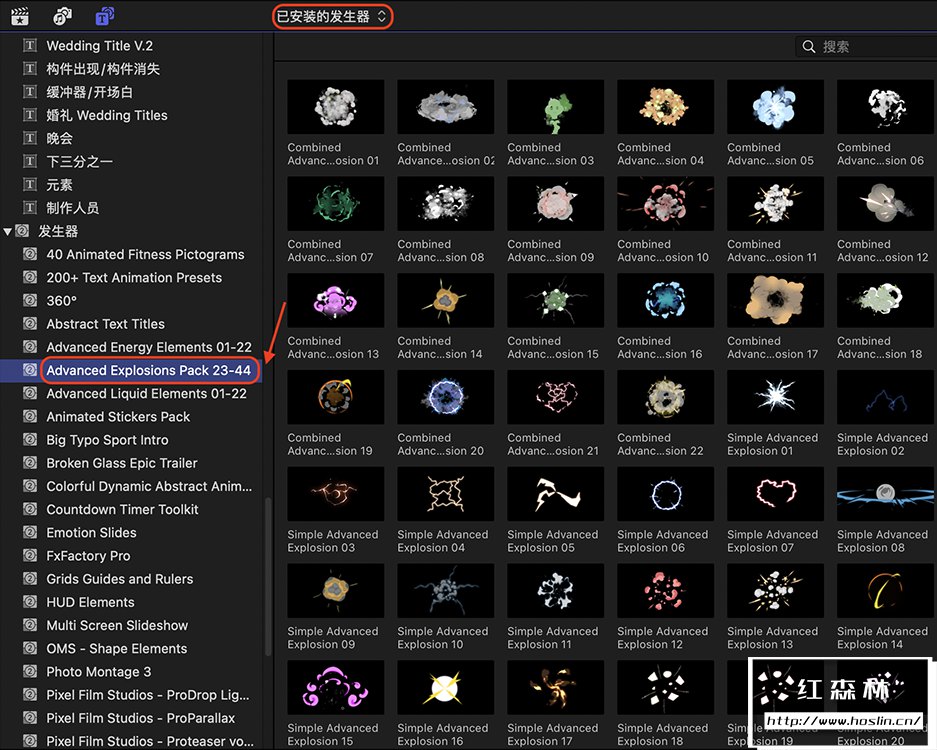This screenshot has width=937, height=750.
Task: Select Simple Advanced Explosion 18 thumbnail
Action: click(x=666, y=688)
